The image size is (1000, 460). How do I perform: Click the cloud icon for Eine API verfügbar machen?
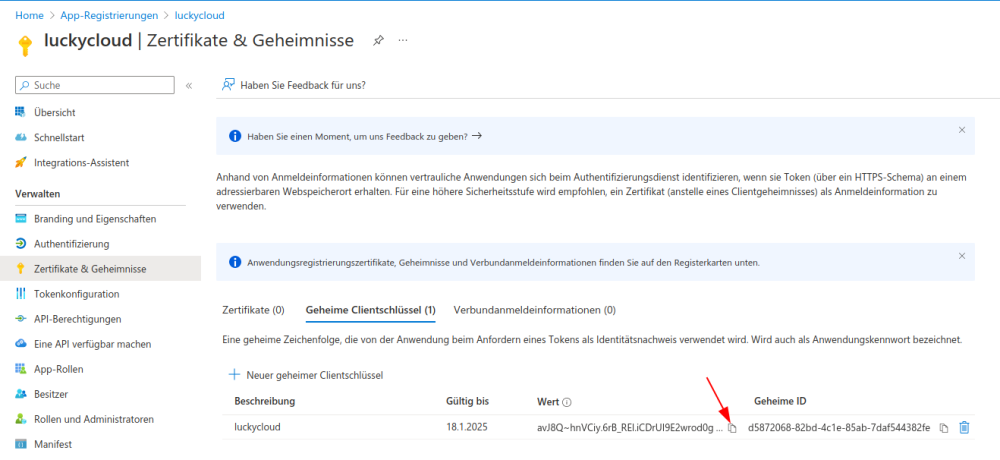tap(20, 344)
